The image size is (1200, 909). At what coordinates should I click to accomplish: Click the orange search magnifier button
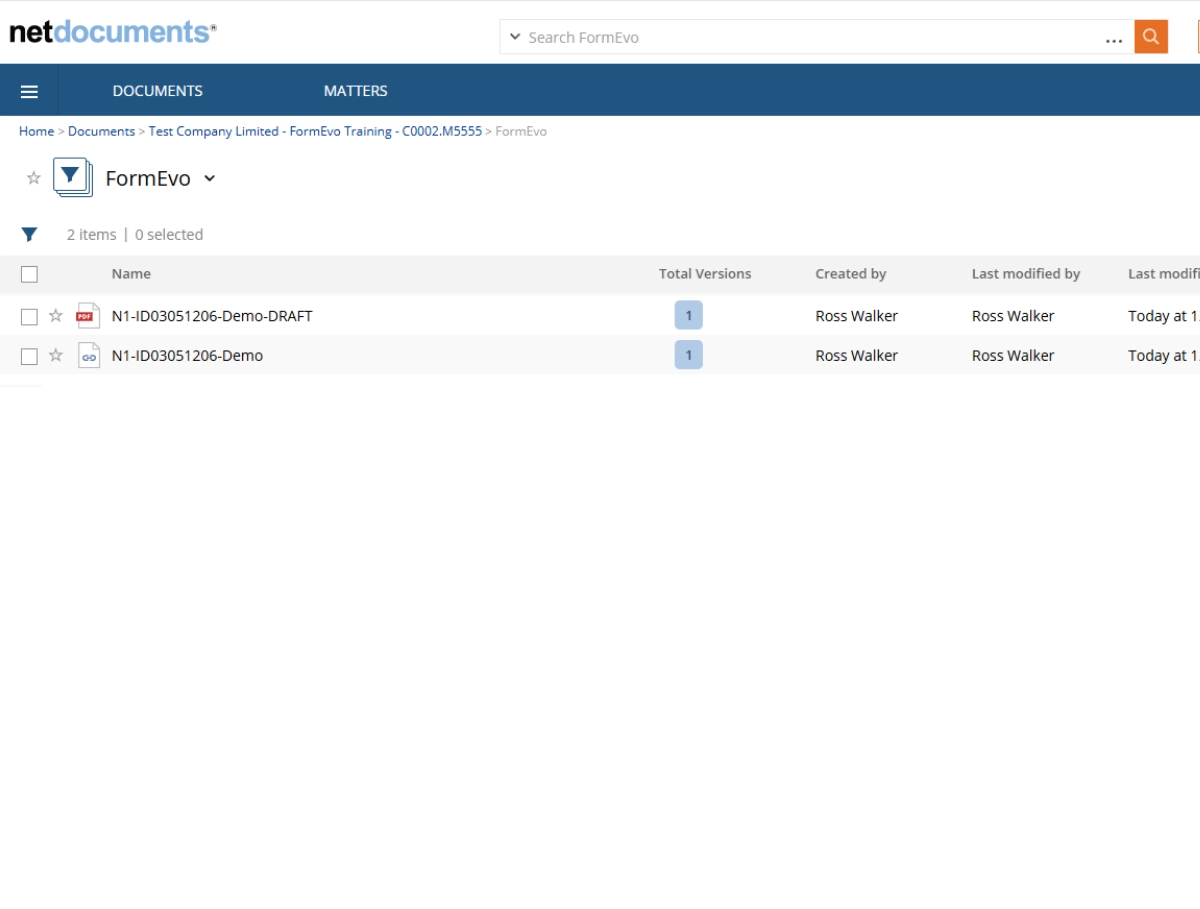pos(1151,37)
